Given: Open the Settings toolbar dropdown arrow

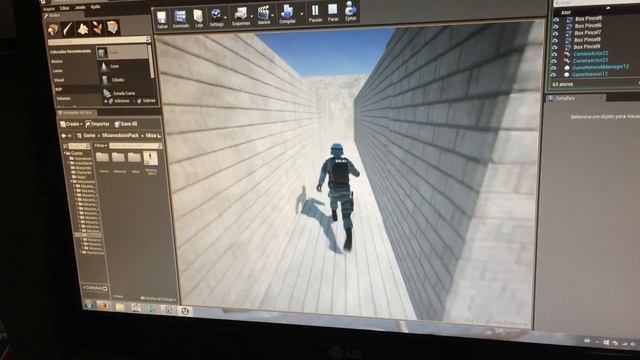Looking at the screenshot, I should [226, 18].
